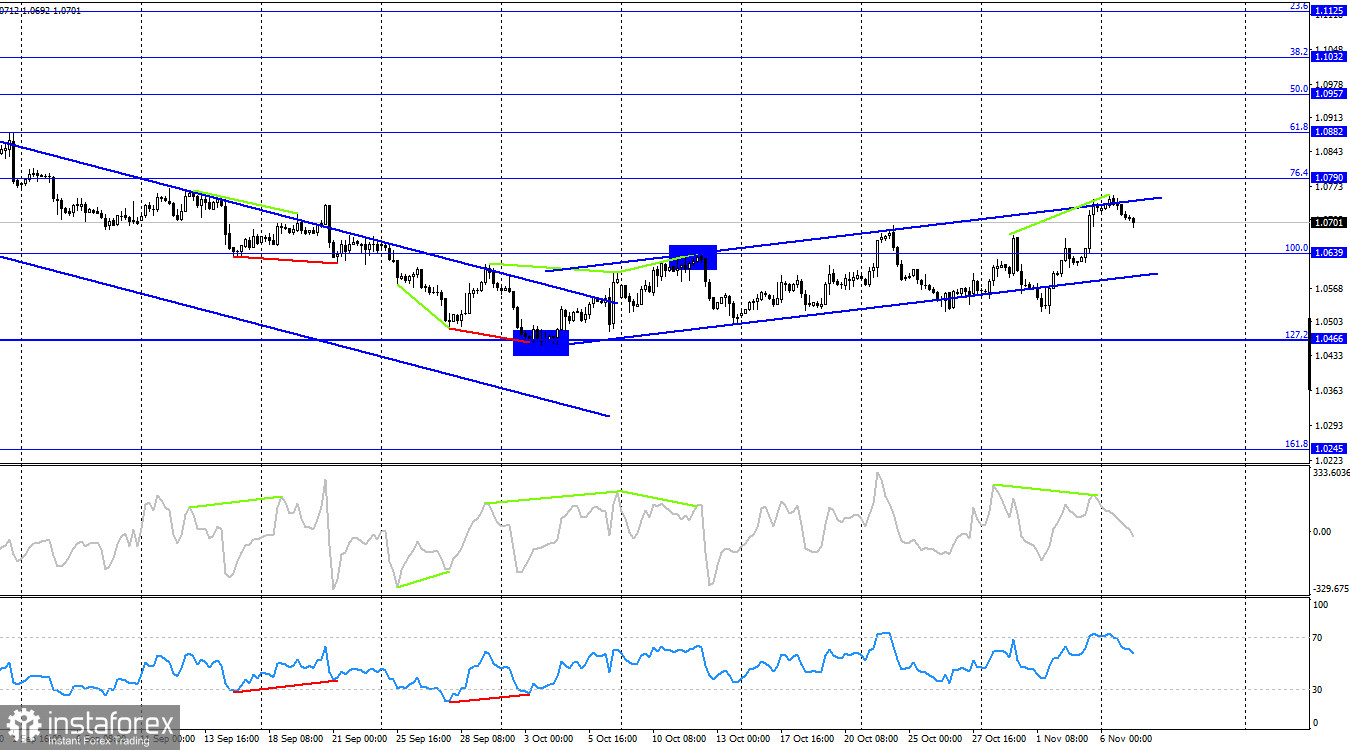The height and width of the screenshot is (750, 1350).
Task: Select the blue rectangle at 3 Oct low
Action: coord(541,343)
